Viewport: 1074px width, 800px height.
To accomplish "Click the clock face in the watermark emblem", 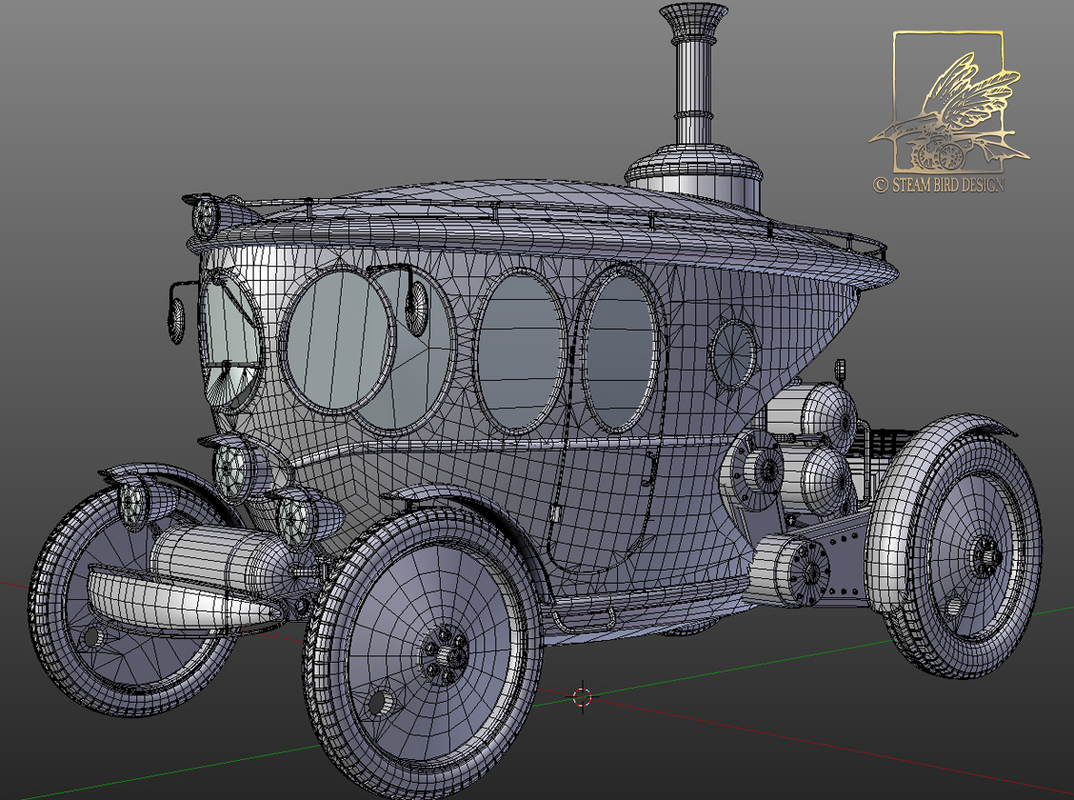I will 952,157.
